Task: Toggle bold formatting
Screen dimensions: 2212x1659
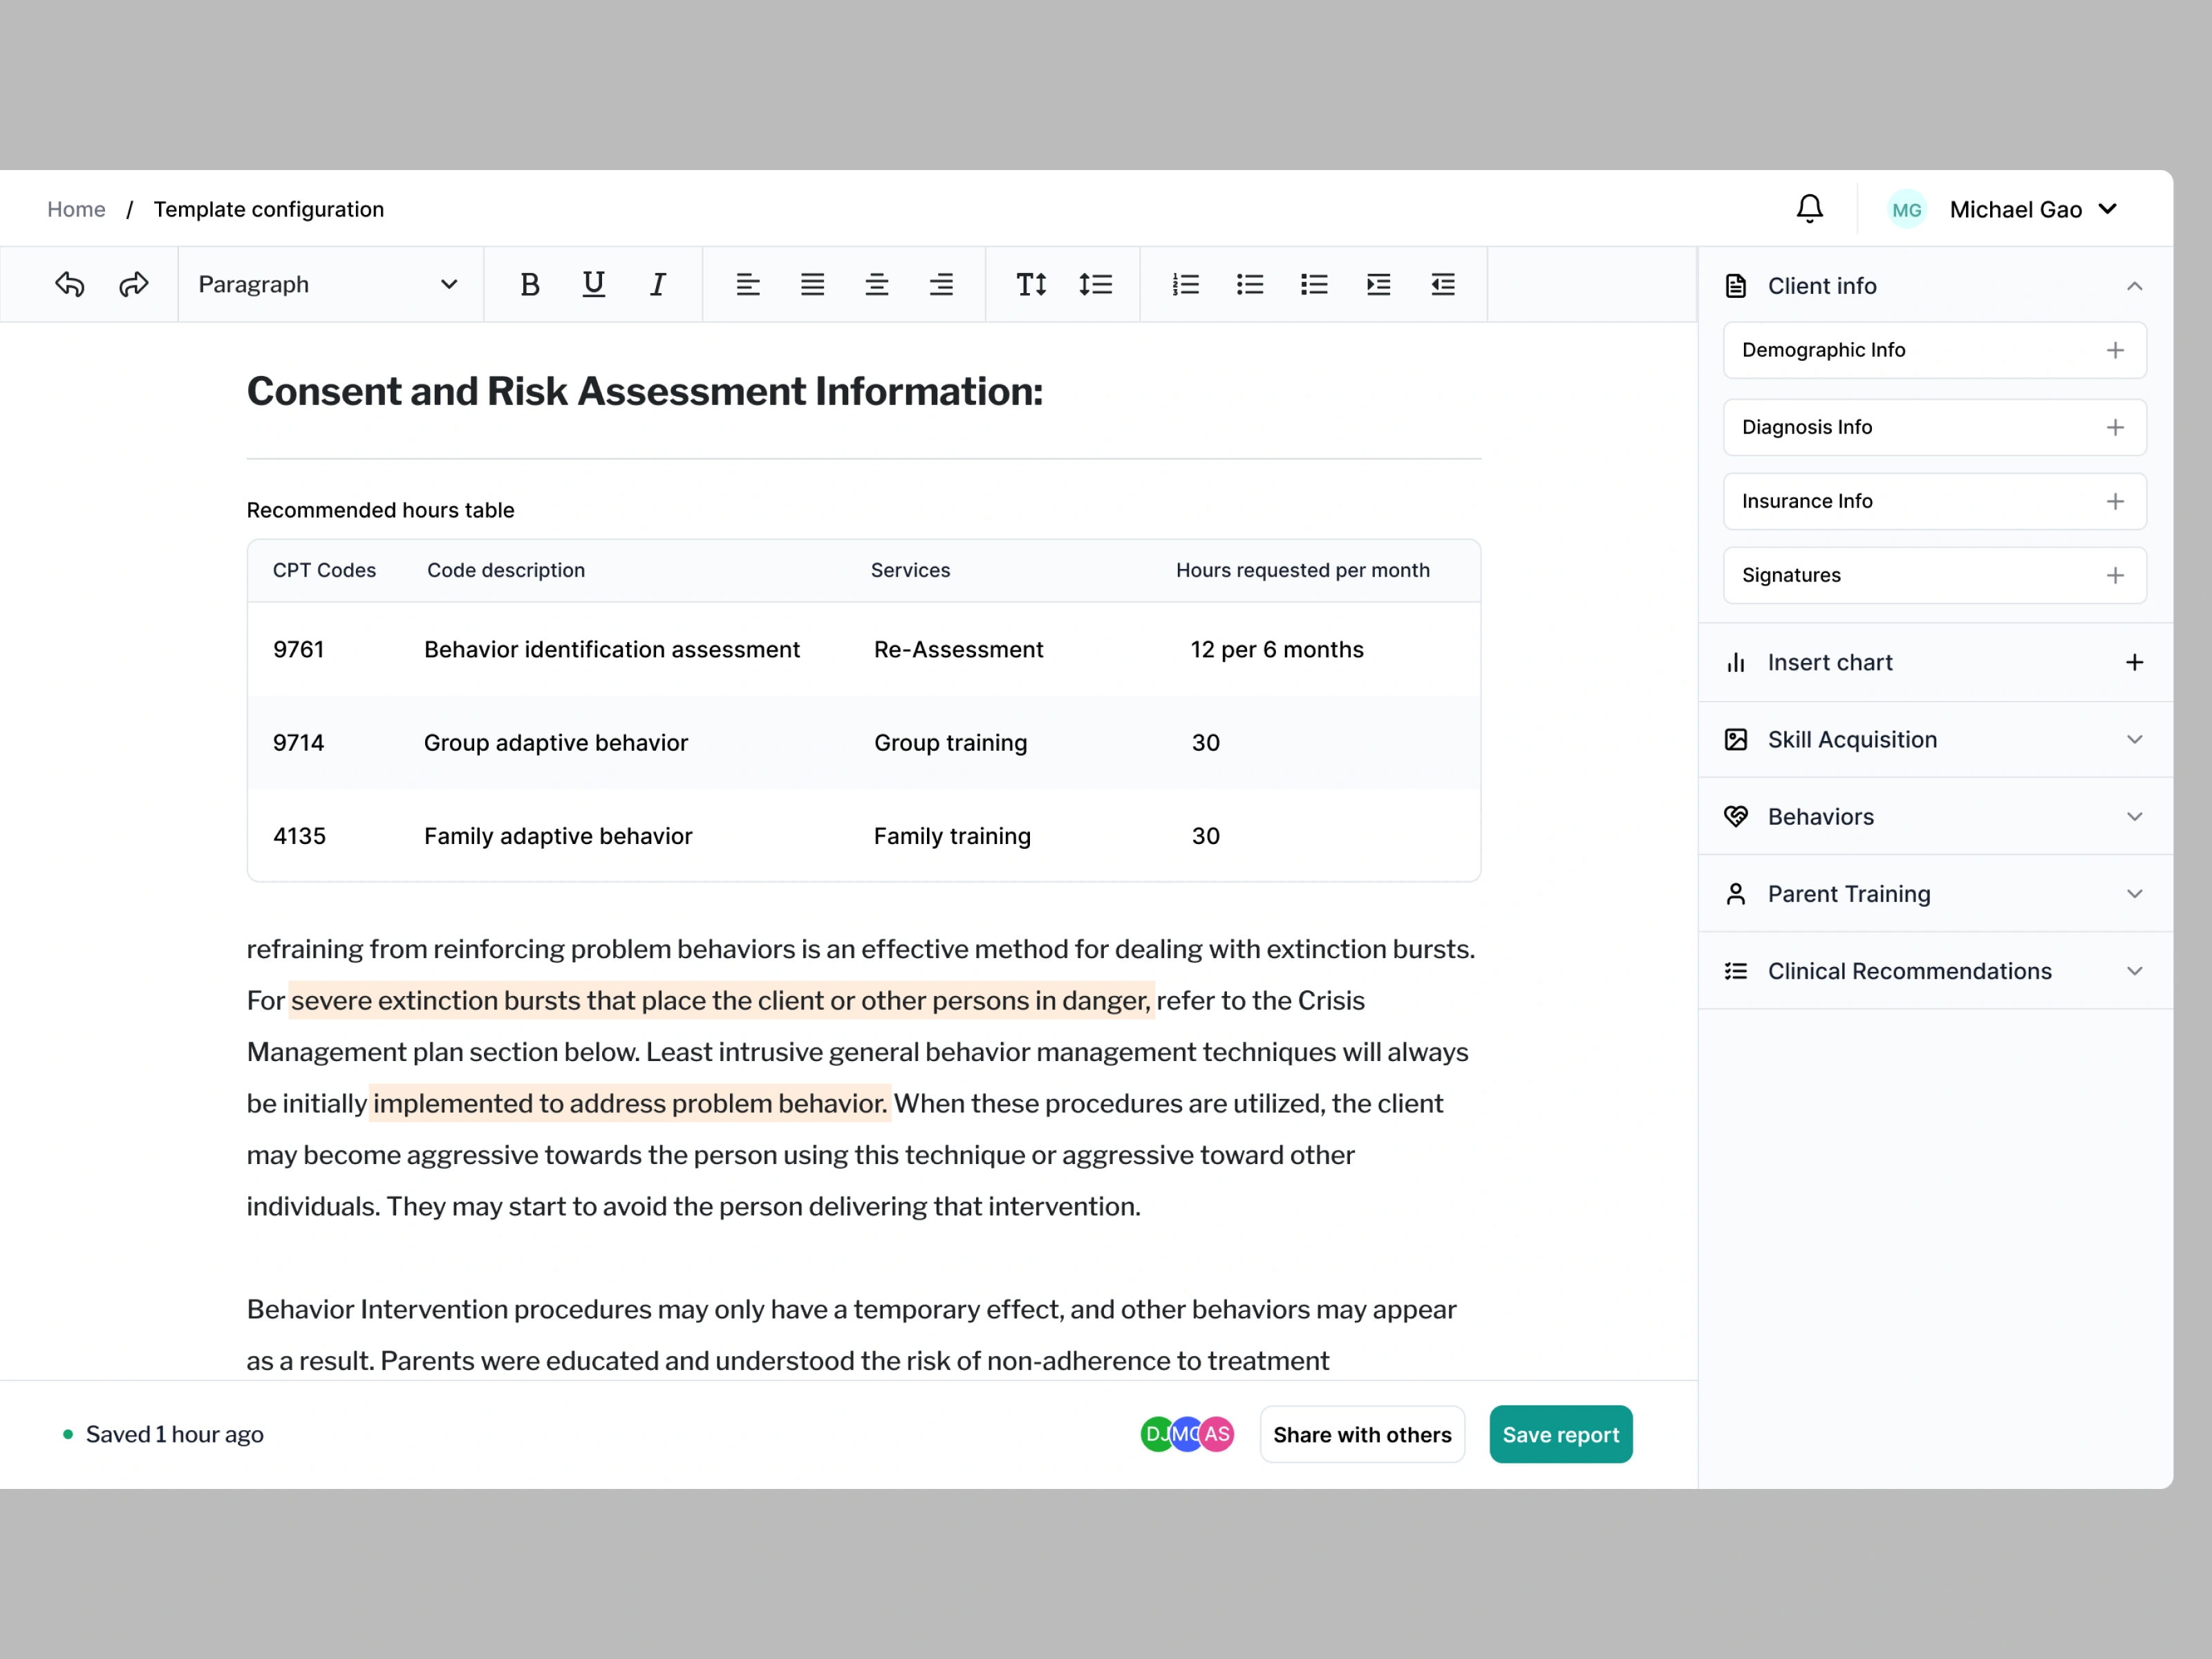Action: (530, 284)
